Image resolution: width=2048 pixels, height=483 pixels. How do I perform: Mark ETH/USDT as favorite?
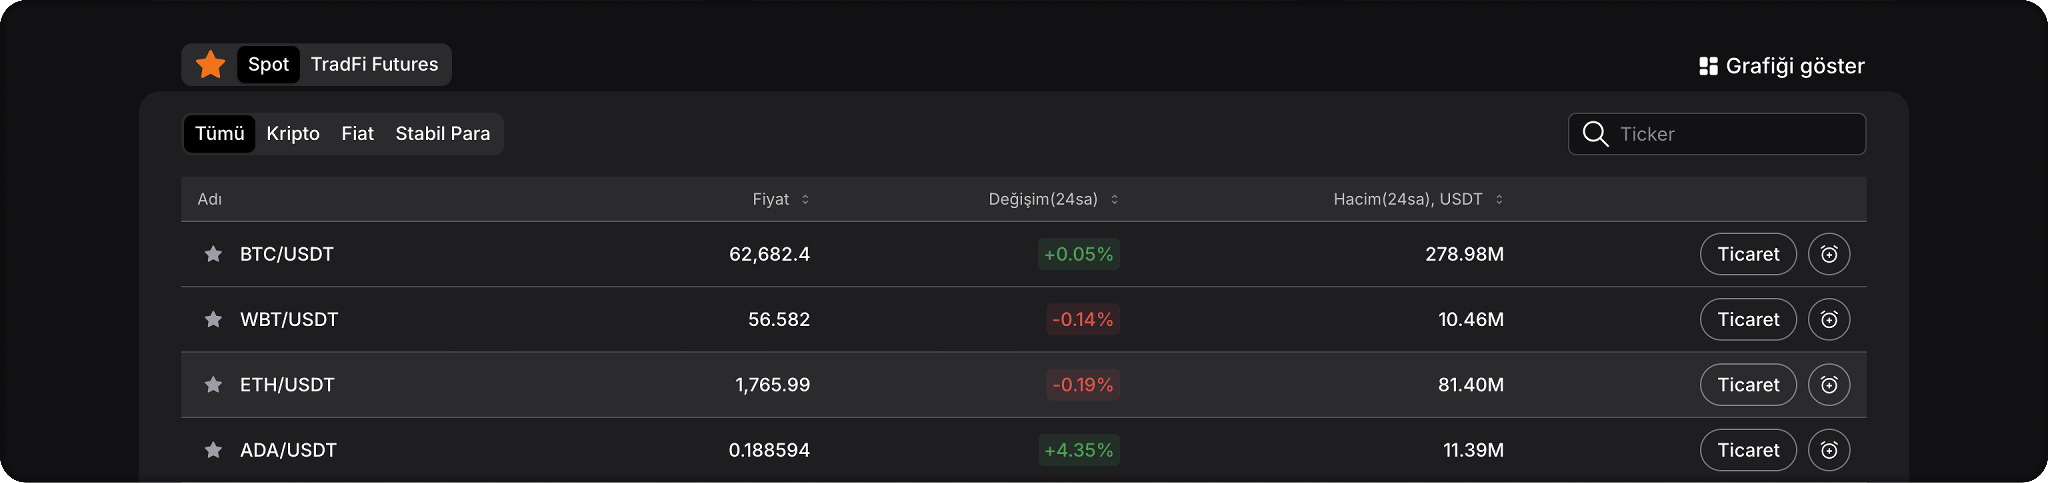click(213, 385)
